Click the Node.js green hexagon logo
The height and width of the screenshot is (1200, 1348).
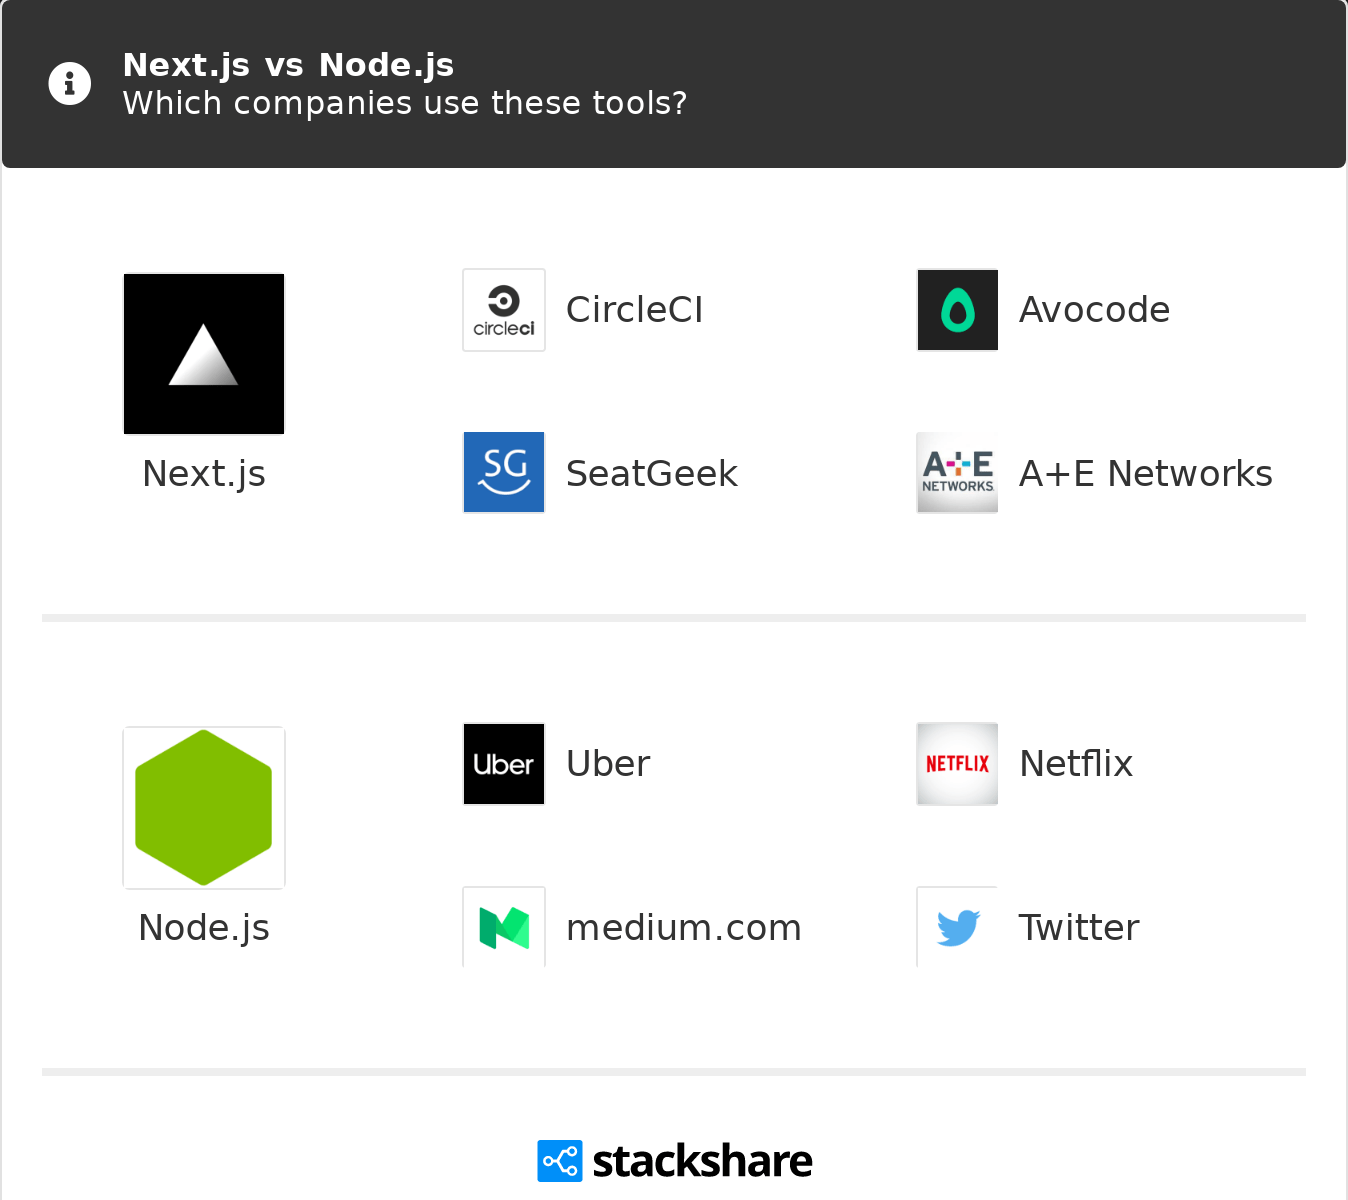tap(204, 808)
